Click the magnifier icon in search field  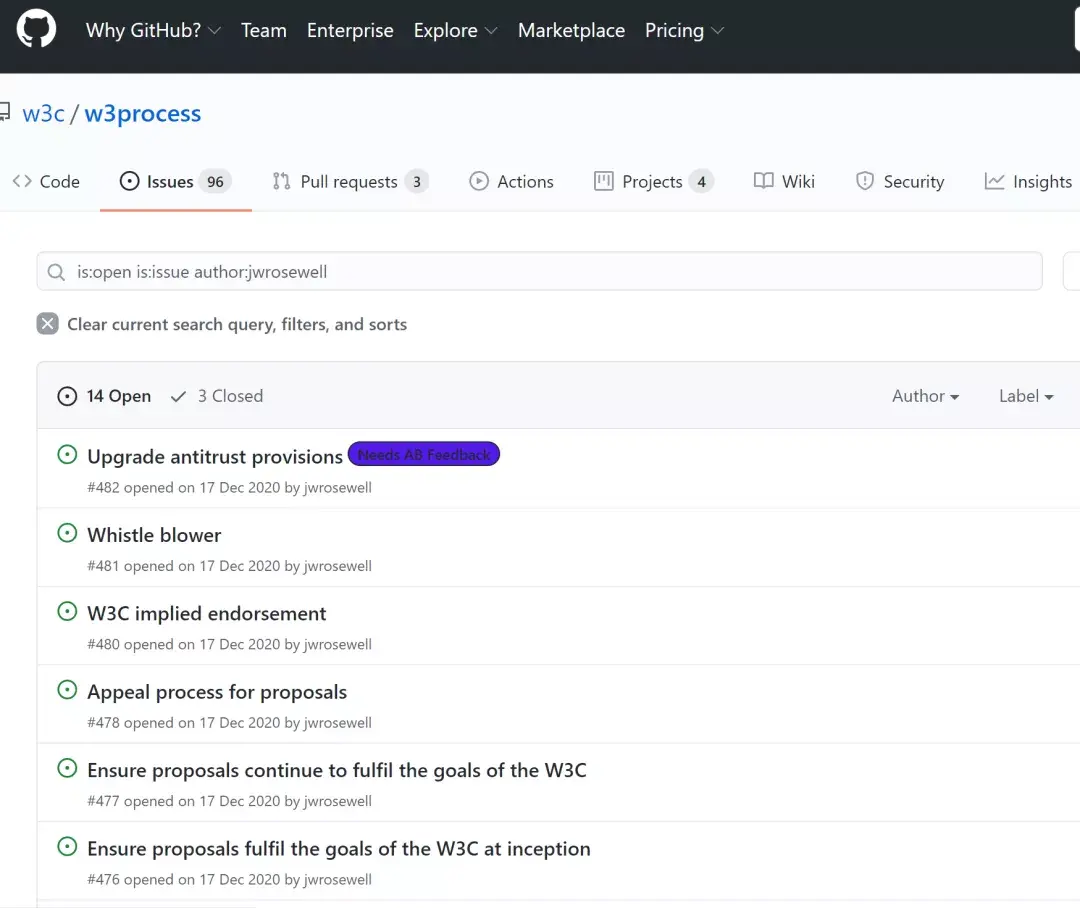tap(57, 271)
